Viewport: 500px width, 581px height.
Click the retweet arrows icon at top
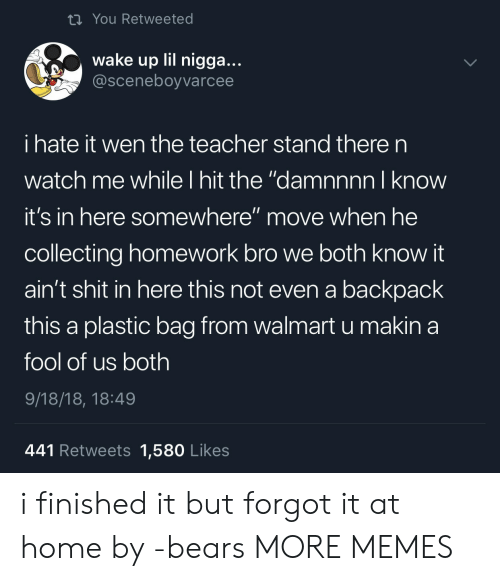pos(75,19)
